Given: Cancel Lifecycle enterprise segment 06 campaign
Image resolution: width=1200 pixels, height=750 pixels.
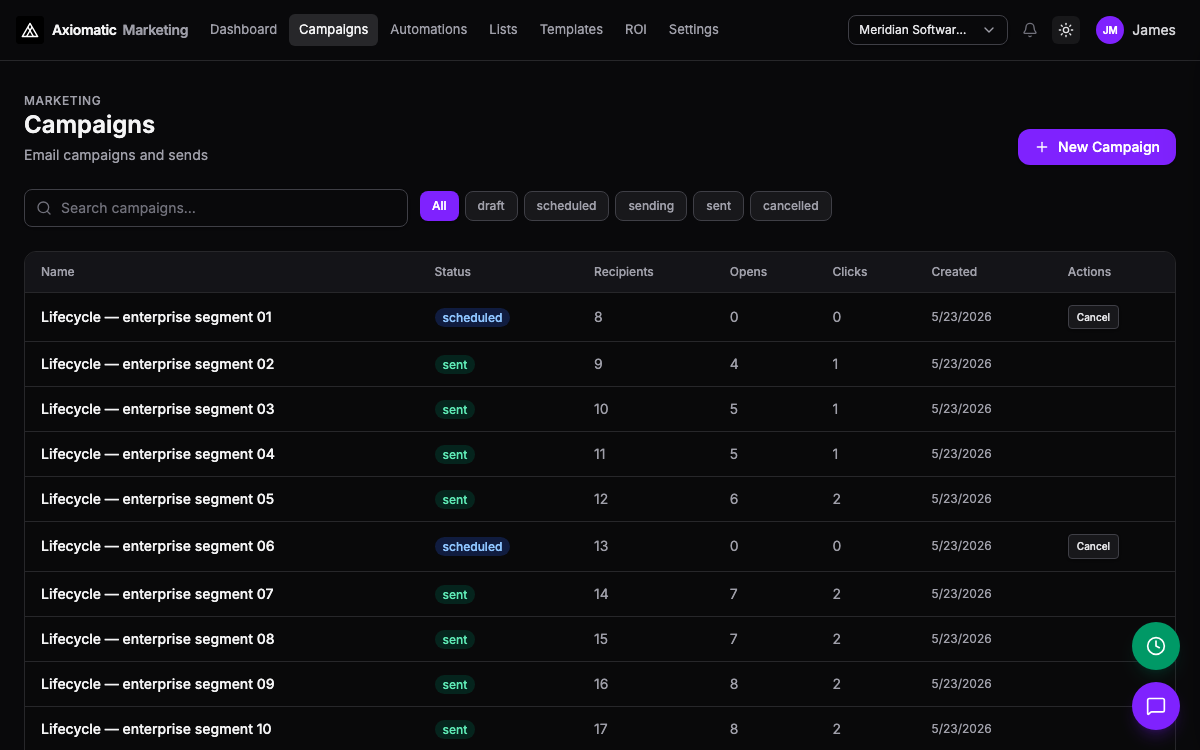Looking at the screenshot, I should 1093,546.
